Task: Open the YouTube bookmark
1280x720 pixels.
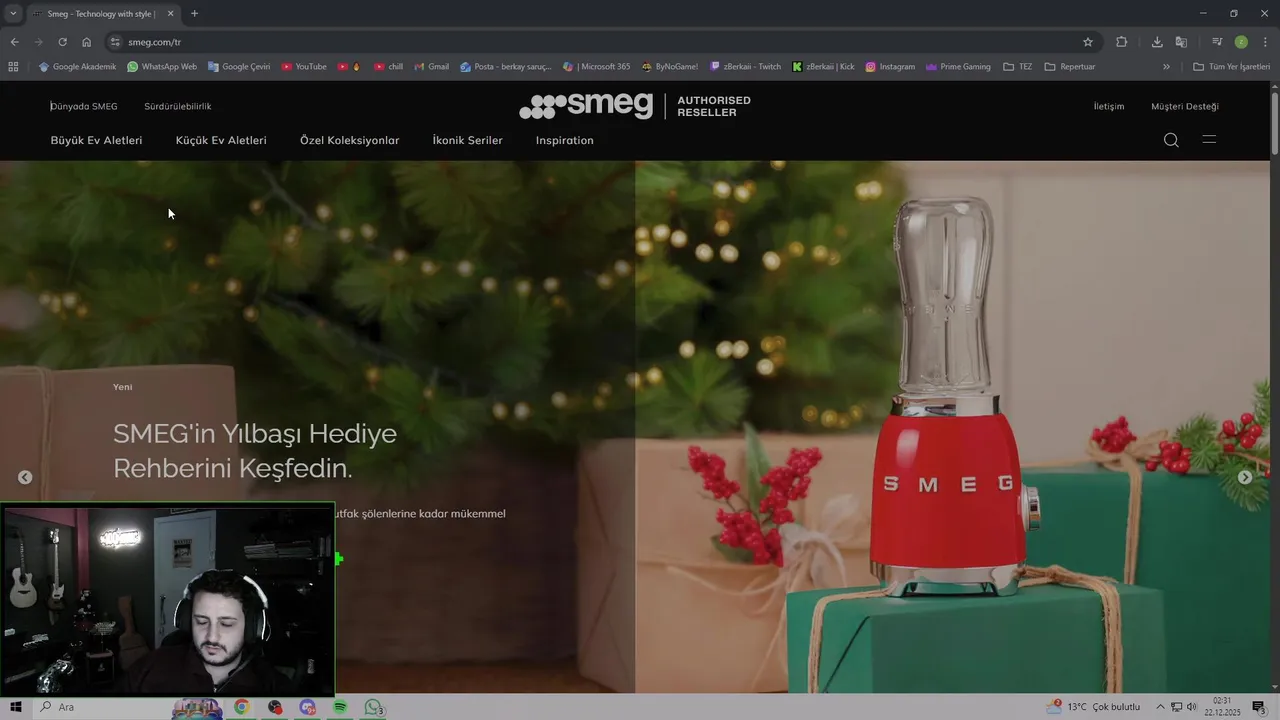Action: (x=304, y=67)
